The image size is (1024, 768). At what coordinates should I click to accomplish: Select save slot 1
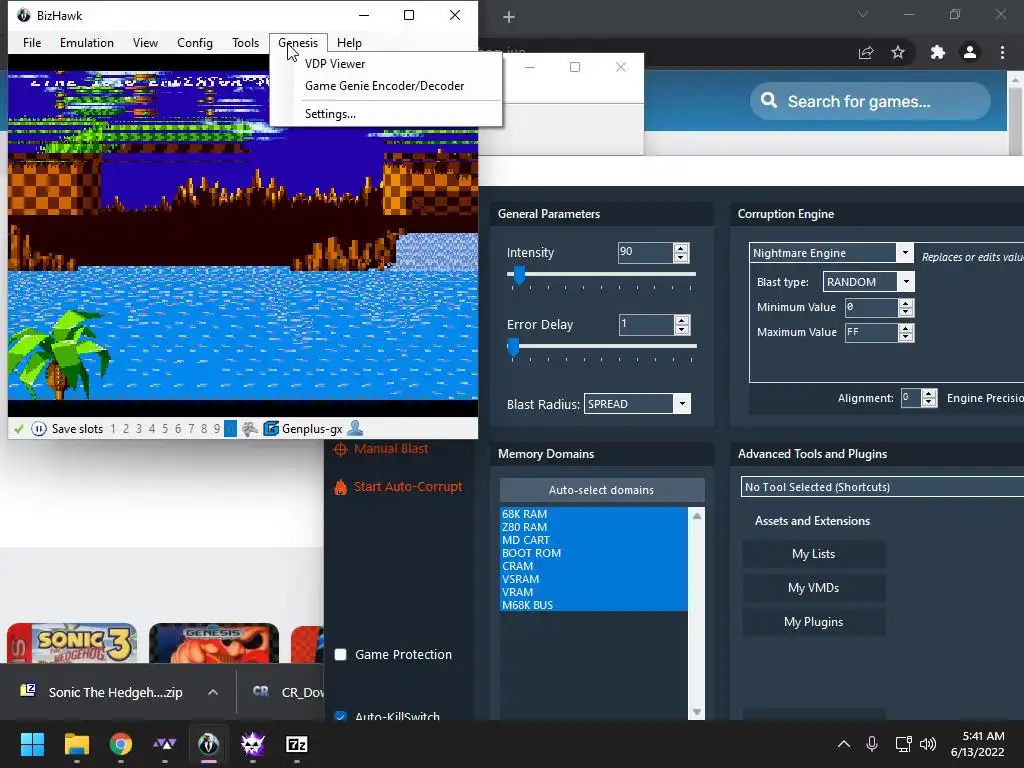tap(113, 428)
